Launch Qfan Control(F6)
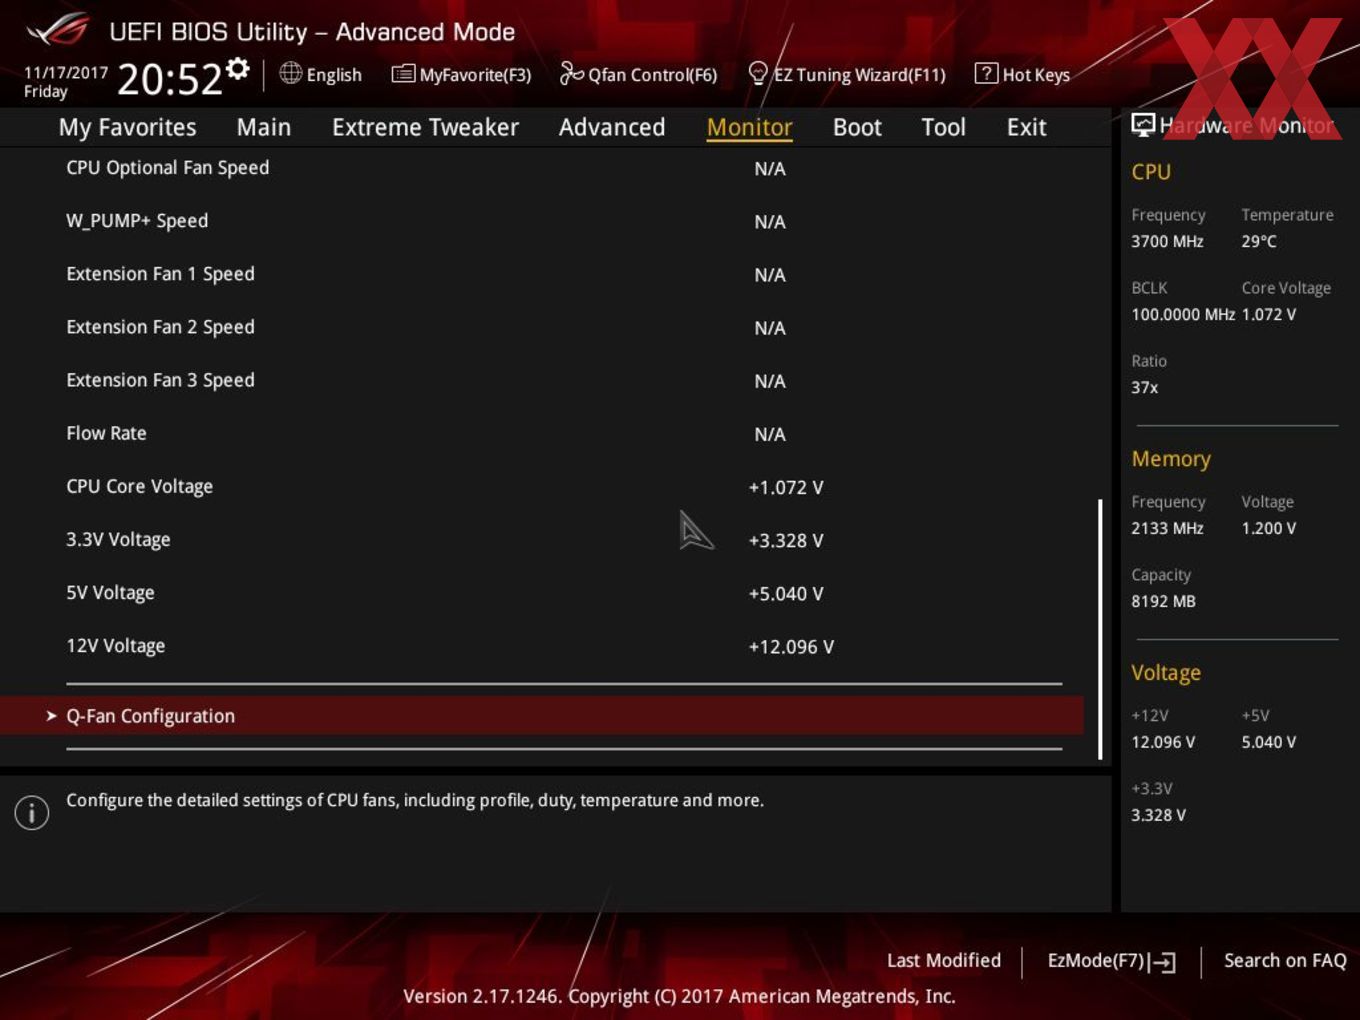Viewport: 1360px width, 1020px height. tap(652, 75)
